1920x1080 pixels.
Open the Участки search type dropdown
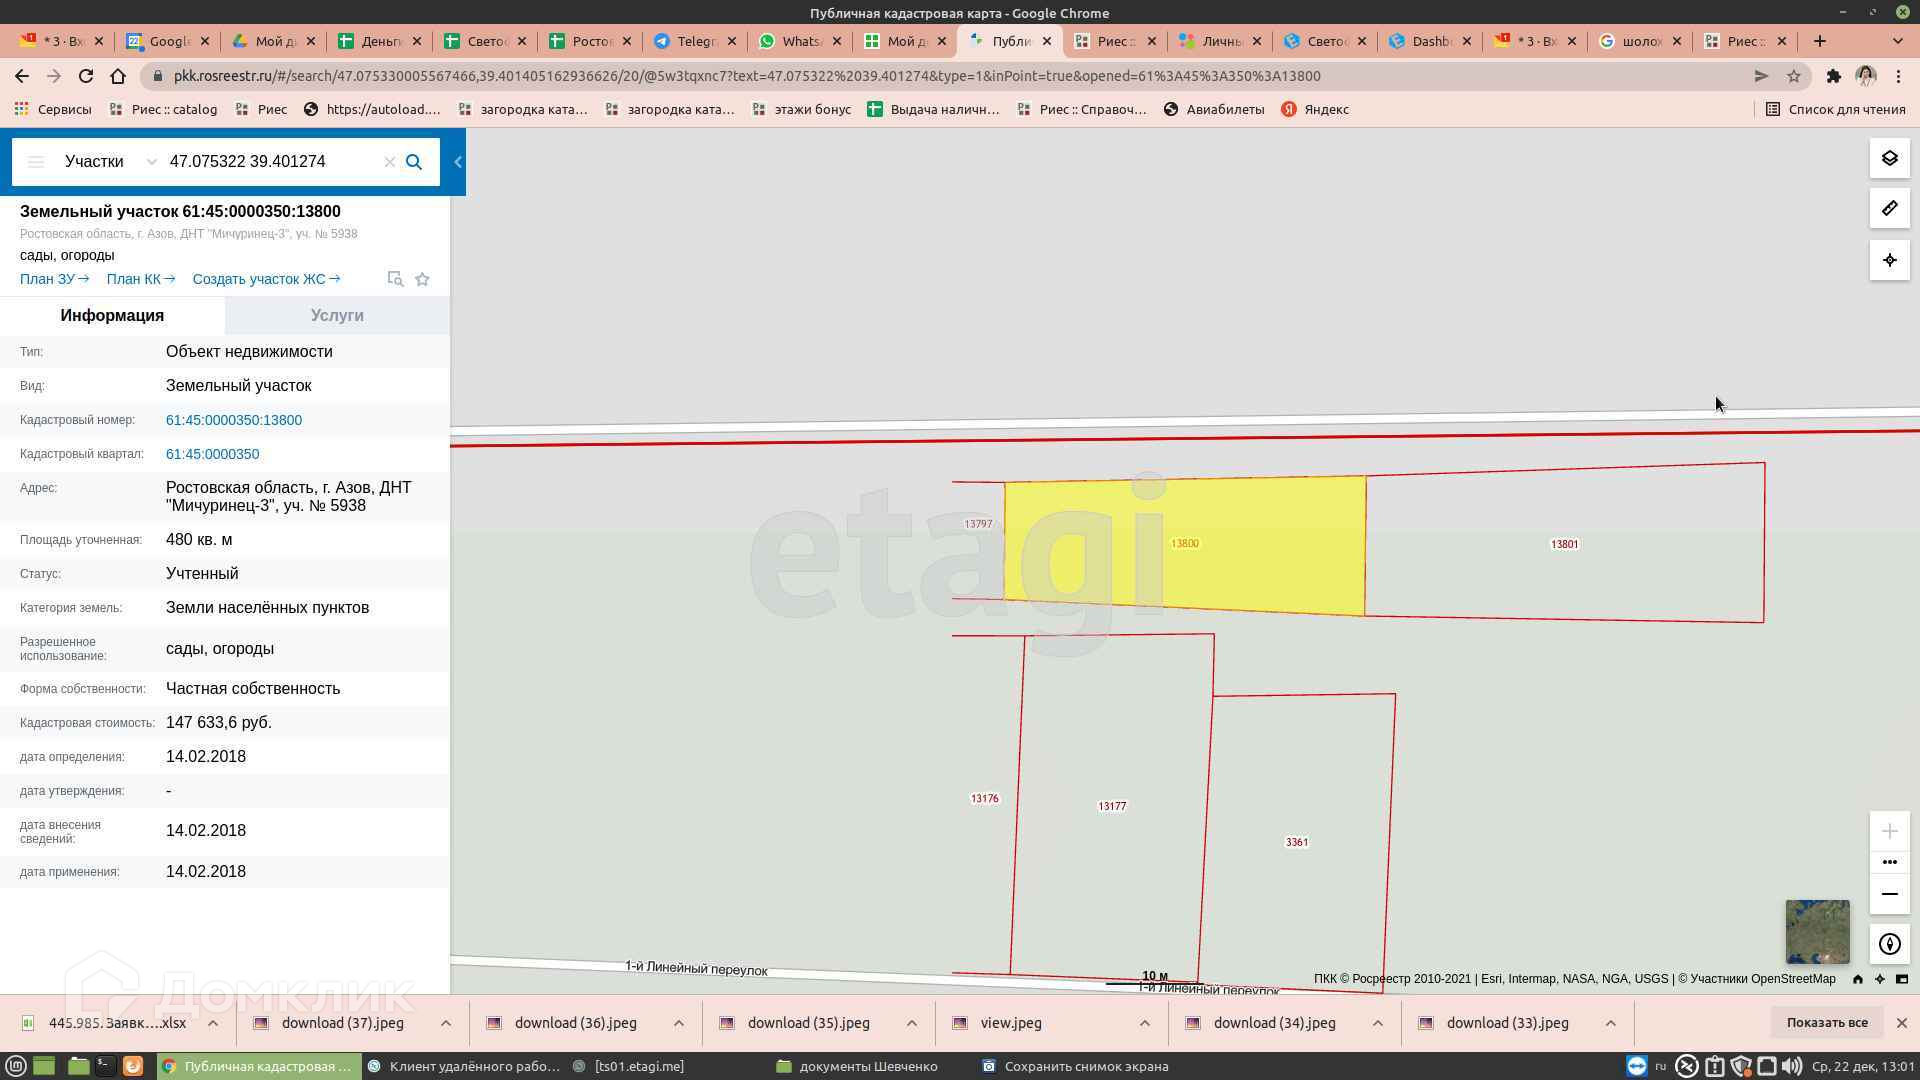(x=110, y=162)
